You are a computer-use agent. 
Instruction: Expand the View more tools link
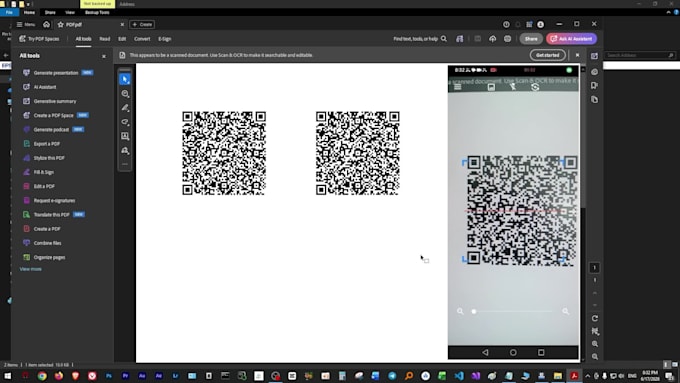click(x=30, y=269)
